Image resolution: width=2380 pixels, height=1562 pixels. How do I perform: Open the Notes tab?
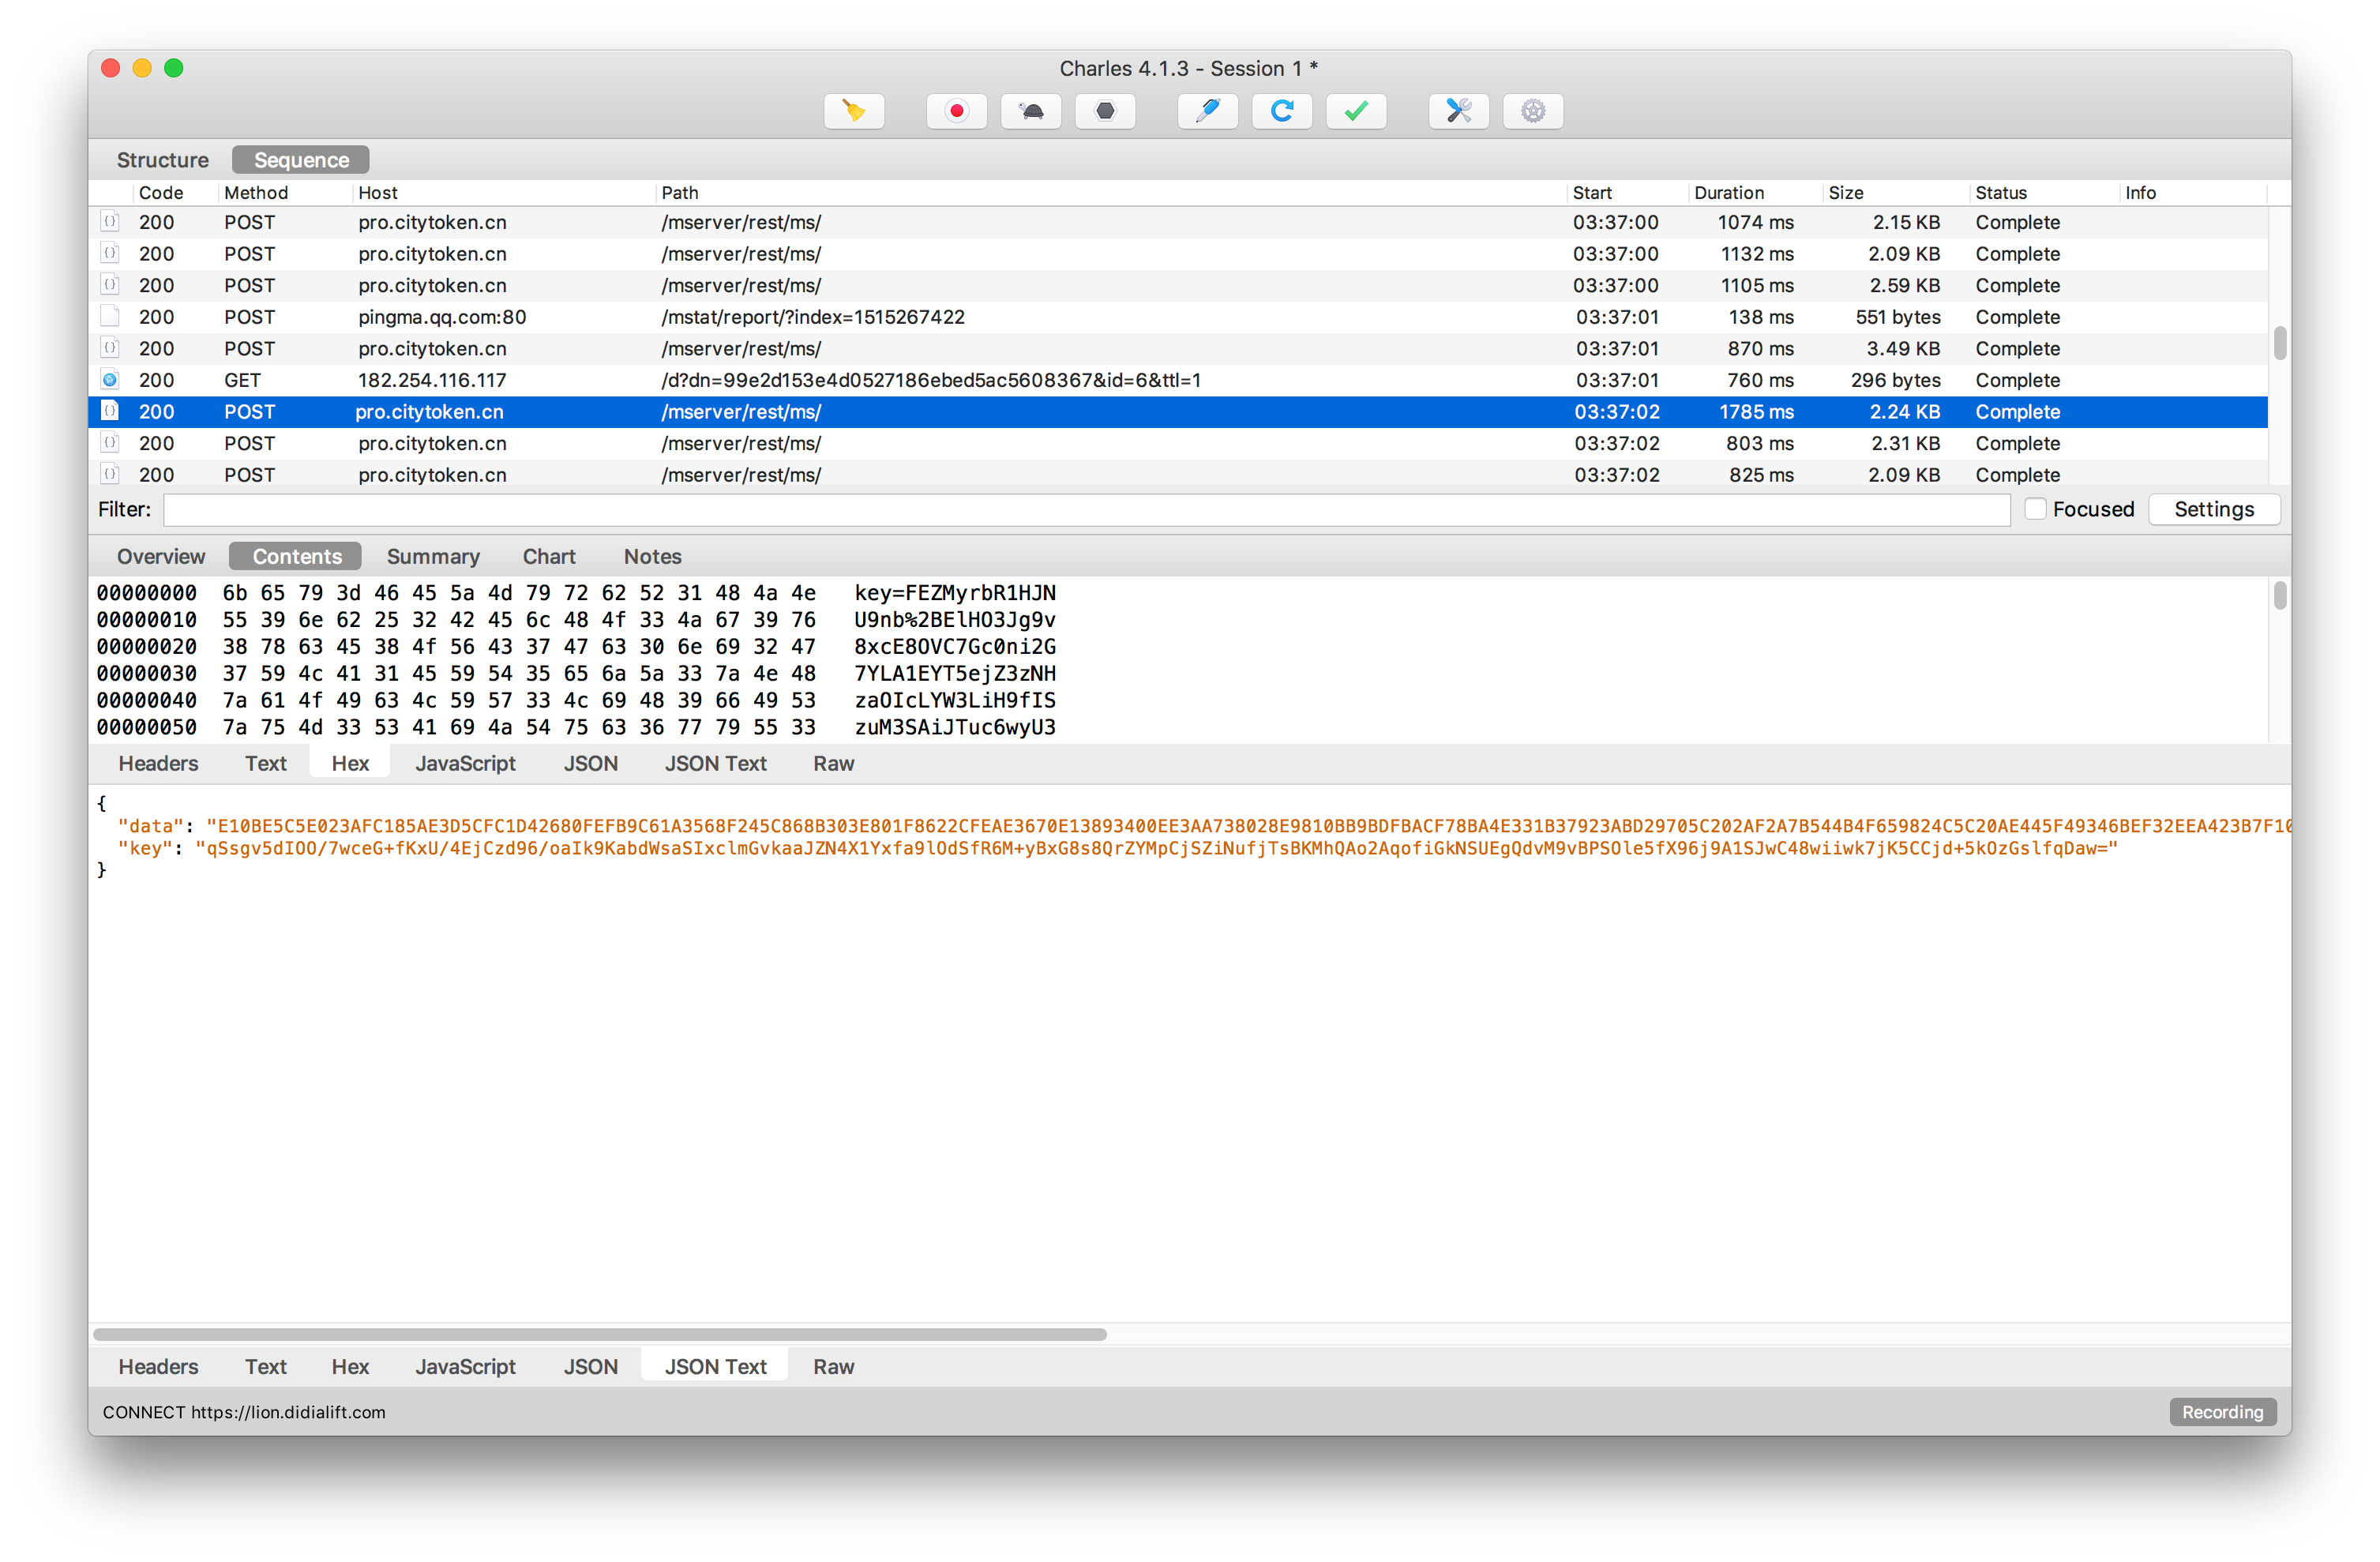click(652, 556)
